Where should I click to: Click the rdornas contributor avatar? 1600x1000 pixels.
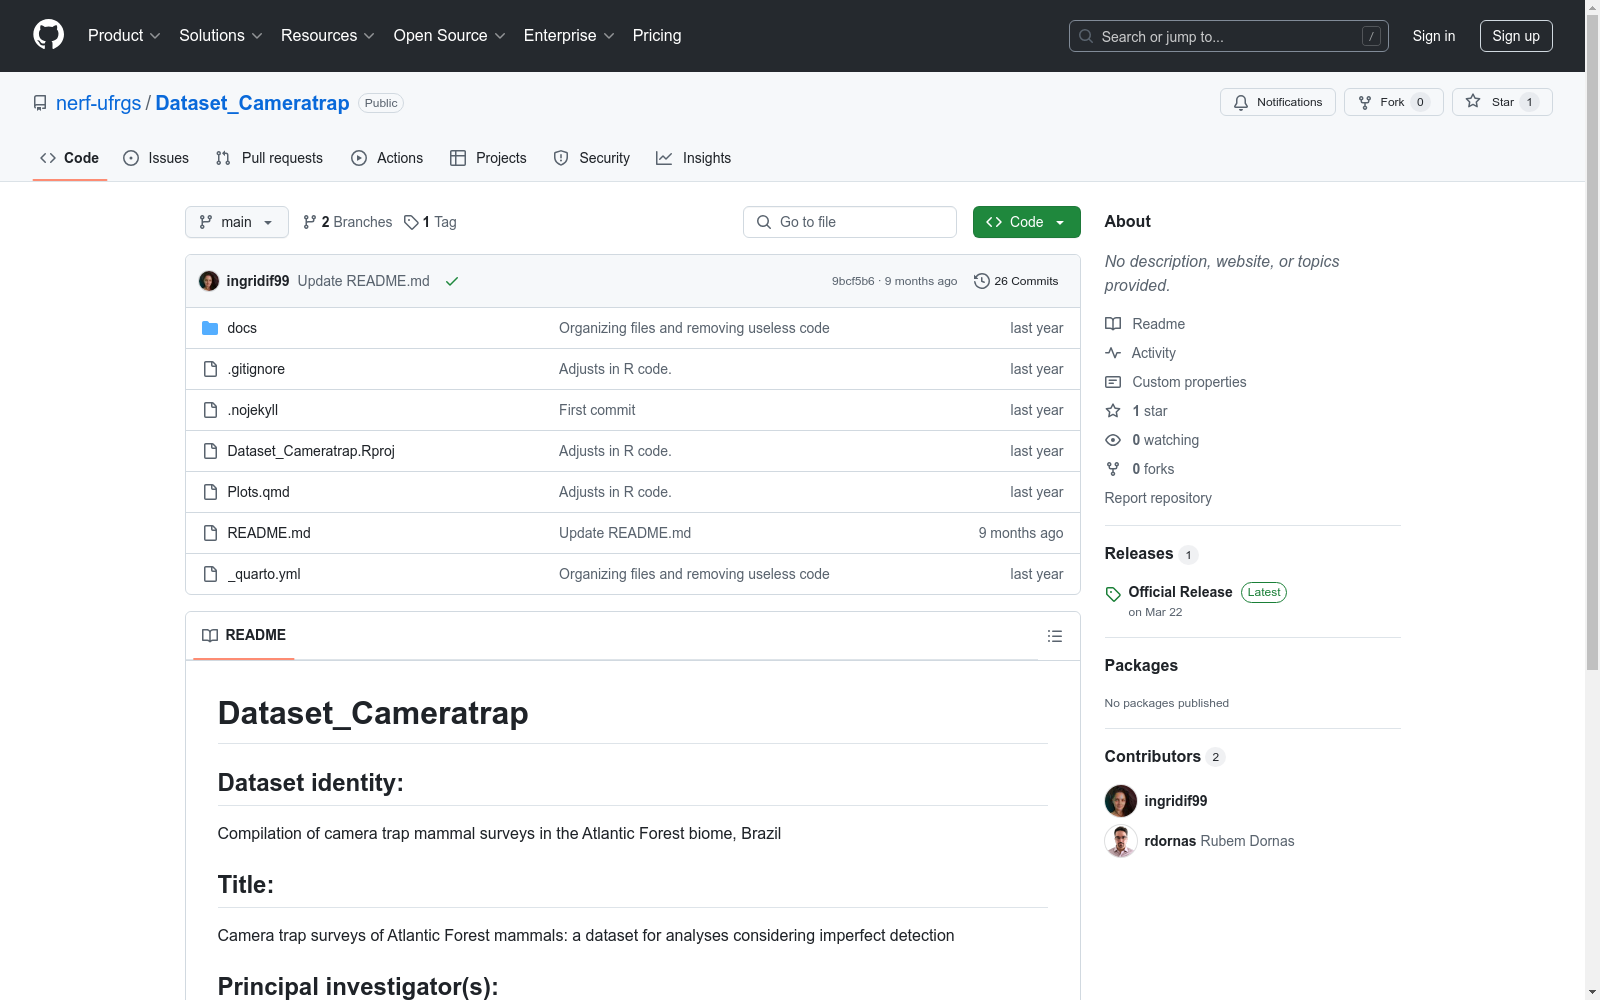(x=1121, y=841)
